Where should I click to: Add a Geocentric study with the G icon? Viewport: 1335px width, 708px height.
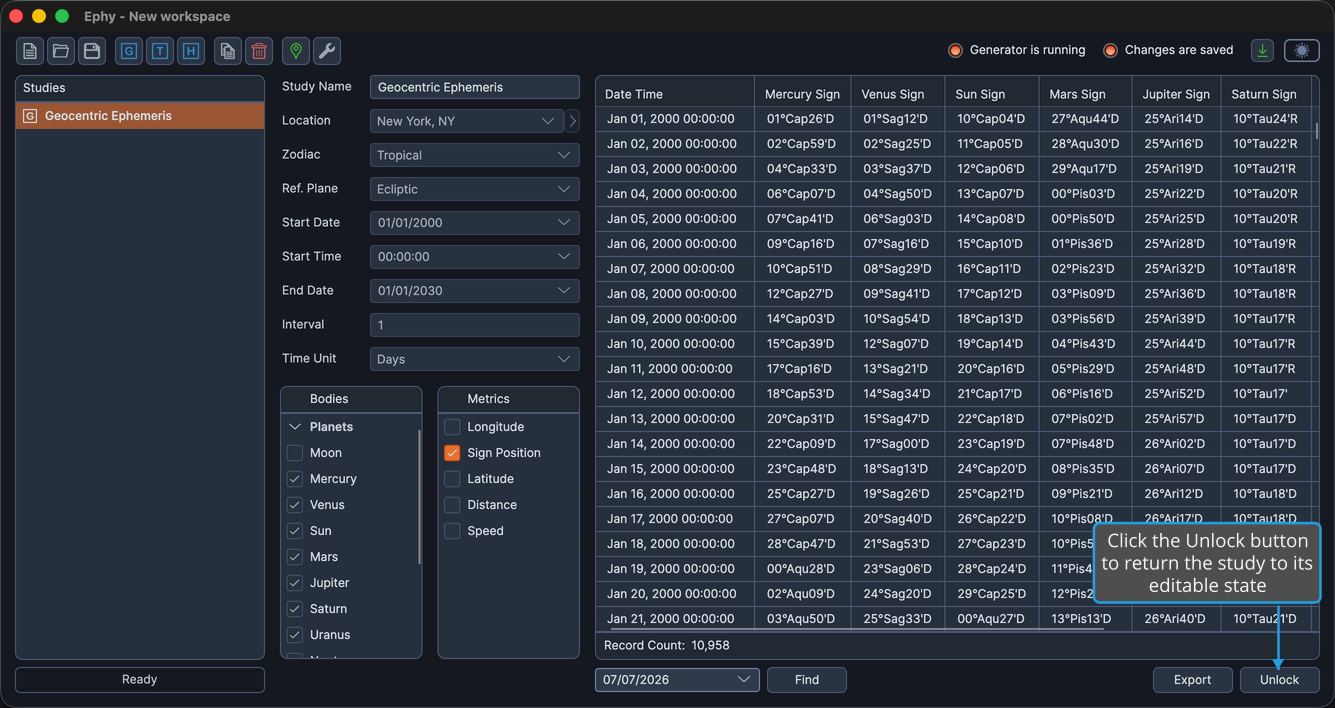tap(129, 51)
